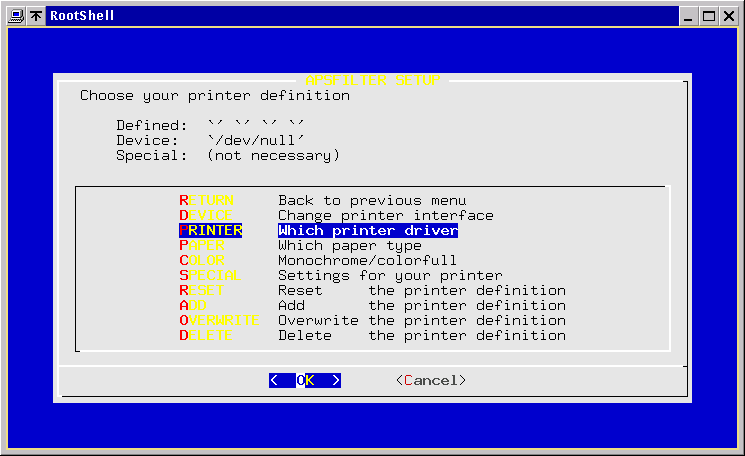The width and height of the screenshot is (745, 456).
Task: Click the APSFILTER SETUP dialog title
Action: (372, 80)
